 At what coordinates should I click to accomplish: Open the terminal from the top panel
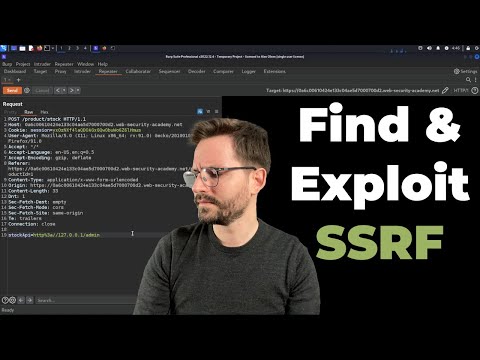click(x=47, y=48)
